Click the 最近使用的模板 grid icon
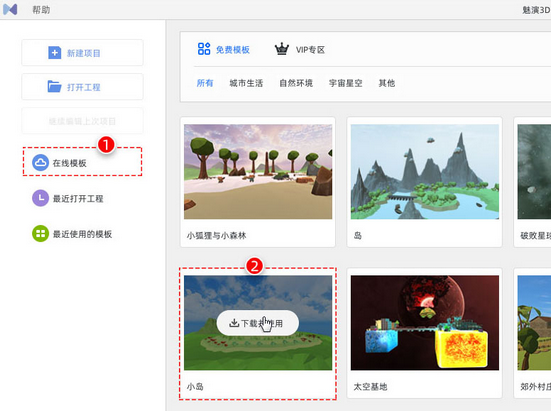The height and width of the screenshot is (411, 551). (x=40, y=234)
